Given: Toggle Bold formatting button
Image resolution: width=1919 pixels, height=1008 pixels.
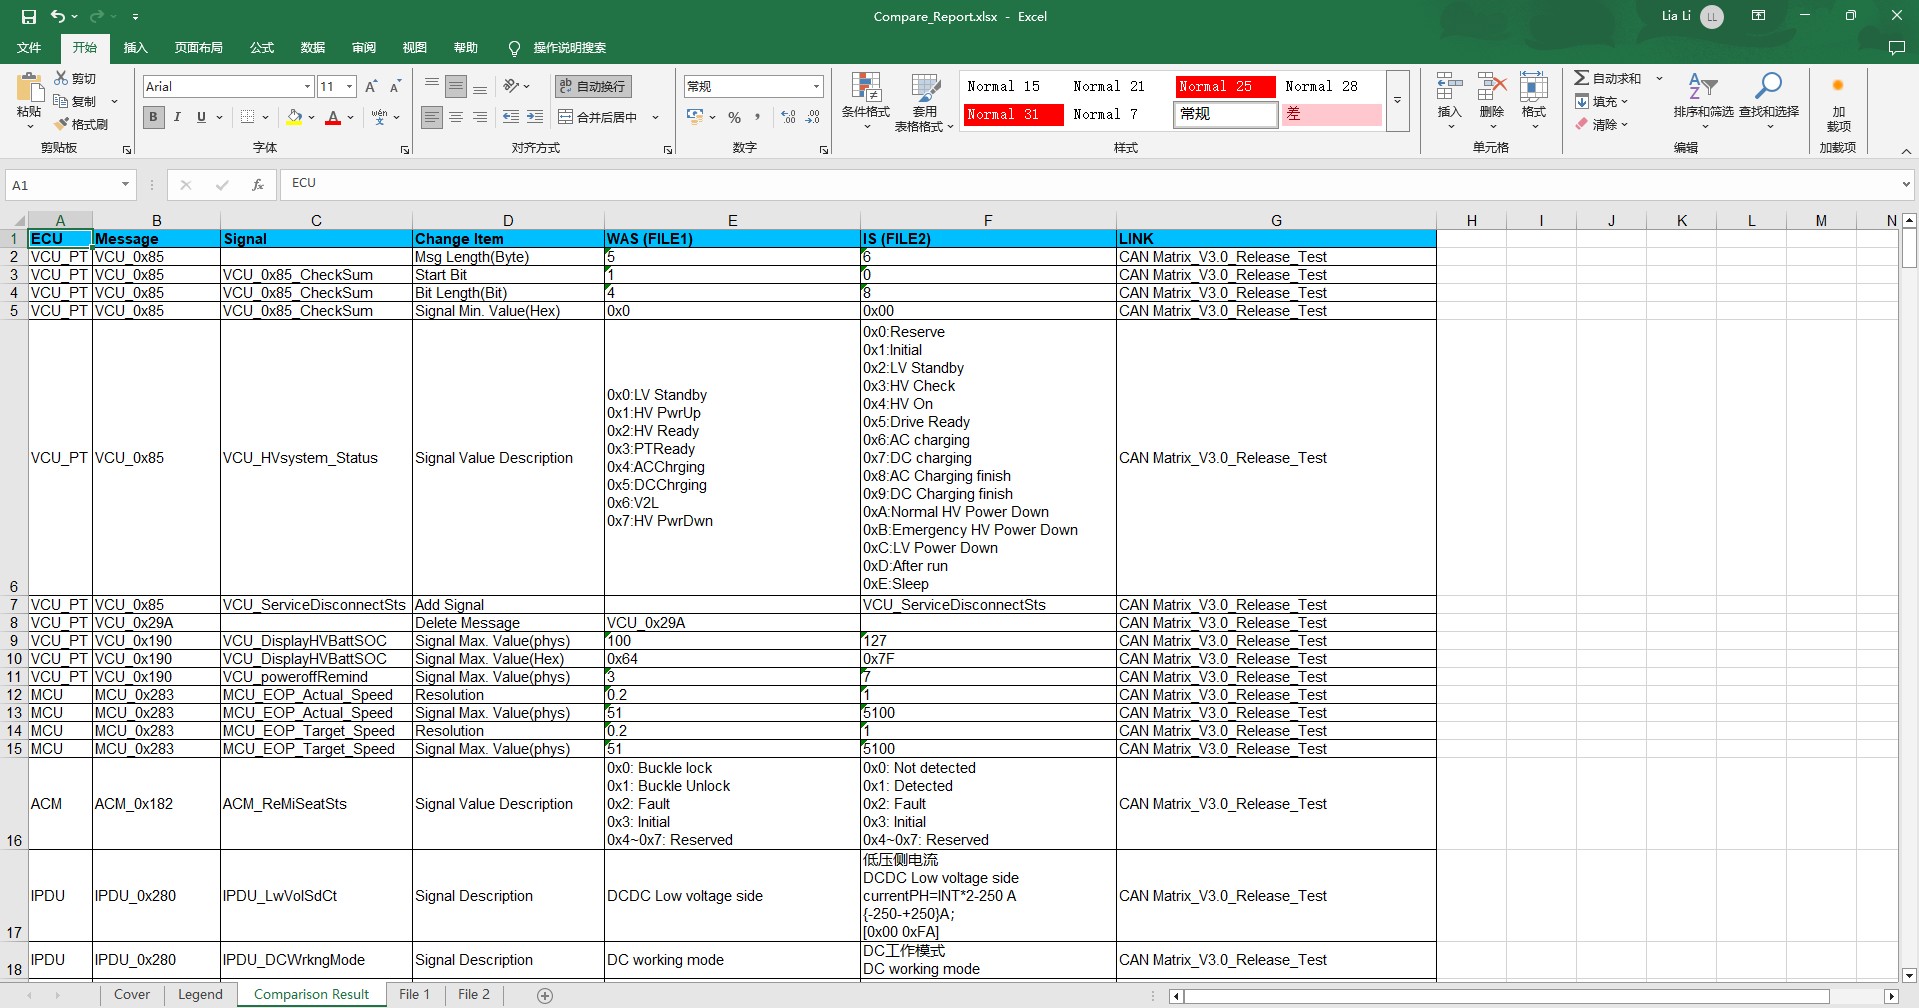Looking at the screenshot, I should [153, 117].
